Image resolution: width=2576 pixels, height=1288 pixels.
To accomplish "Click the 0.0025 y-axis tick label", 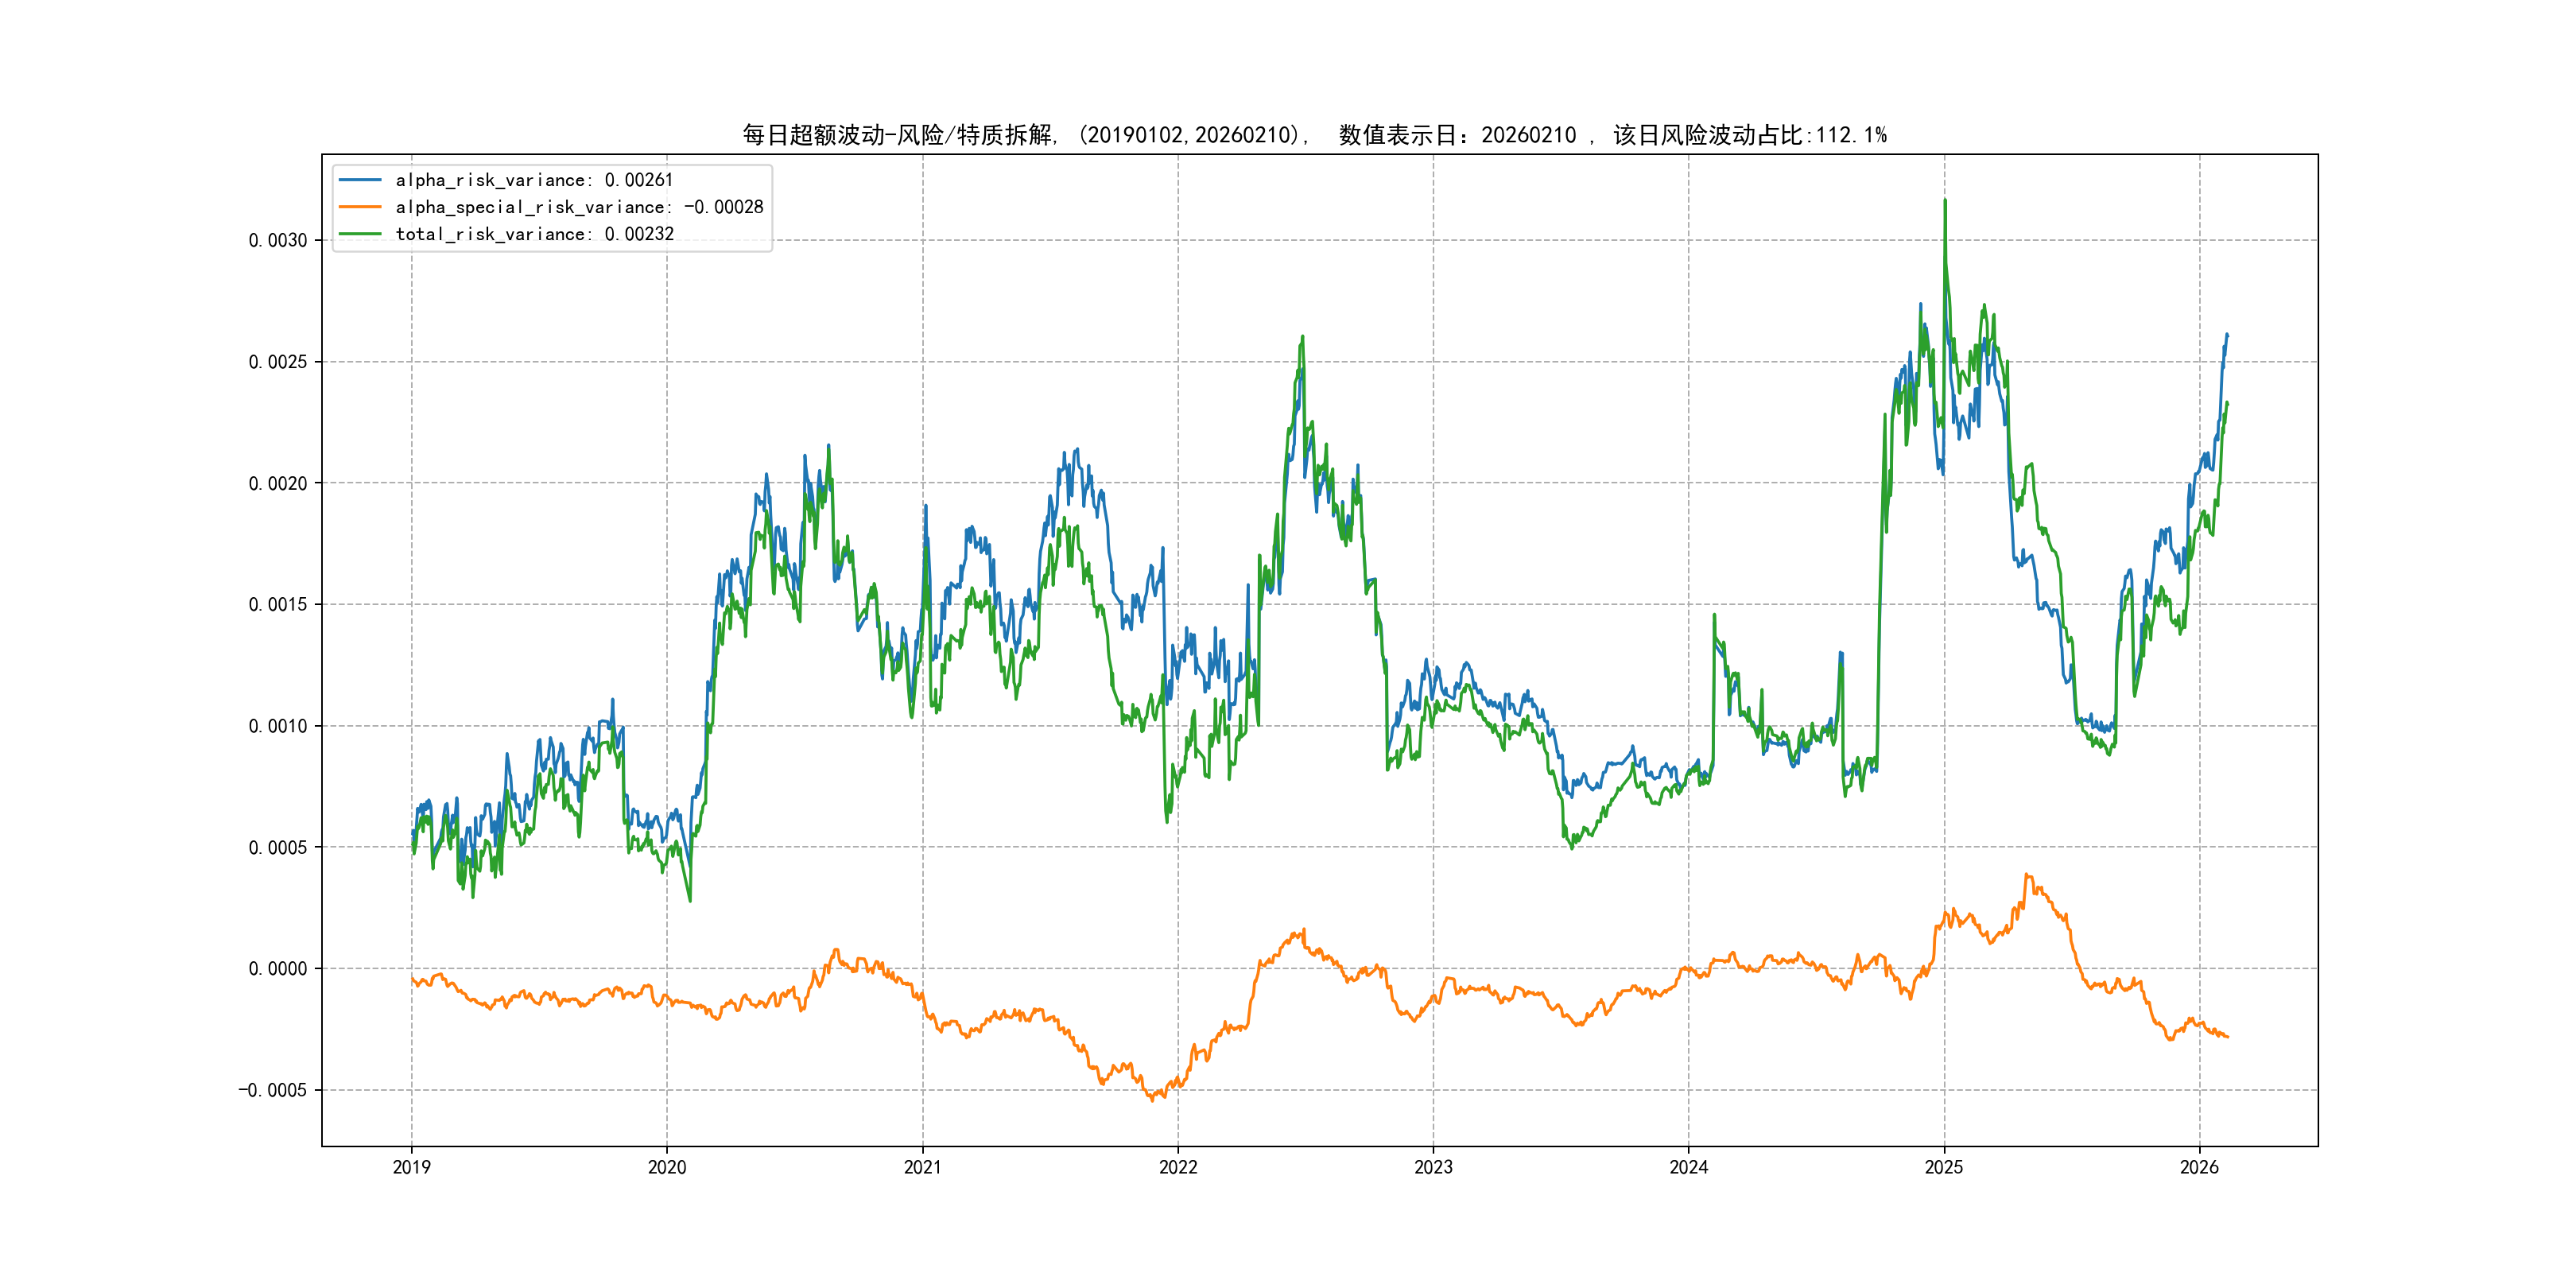I will pos(278,362).
